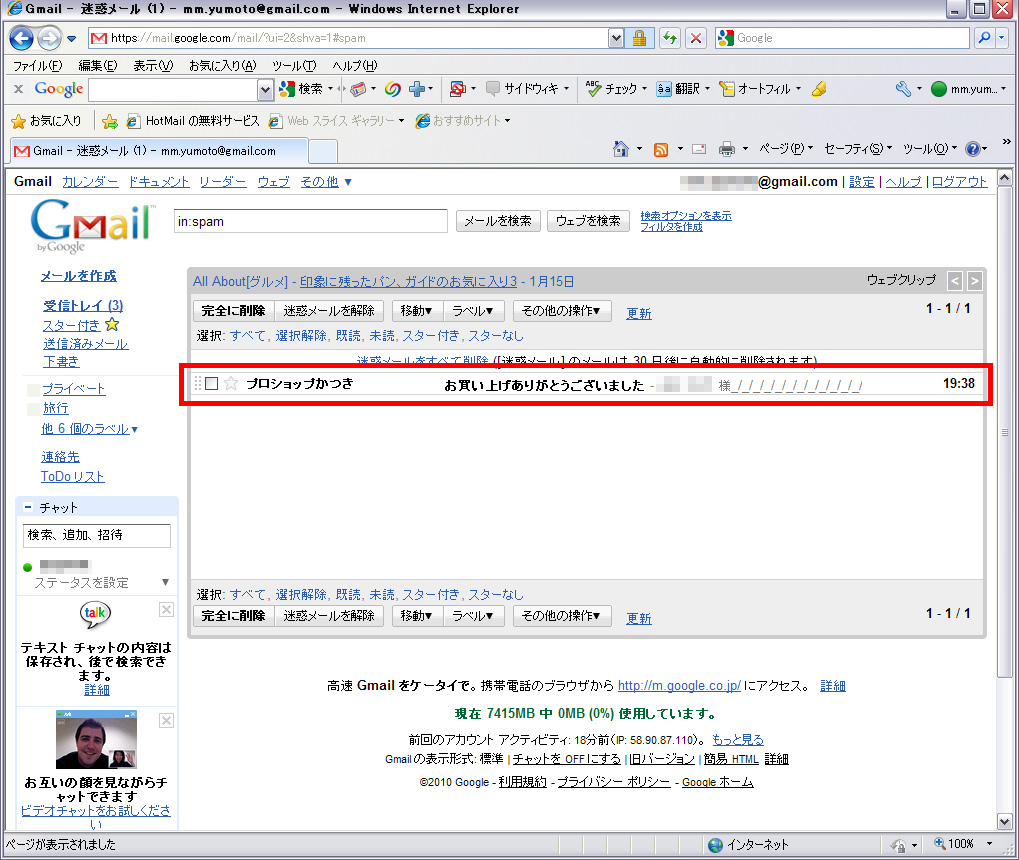Click the Google toolbar highlighter pen icon
1019x860 pixels.
819,89
